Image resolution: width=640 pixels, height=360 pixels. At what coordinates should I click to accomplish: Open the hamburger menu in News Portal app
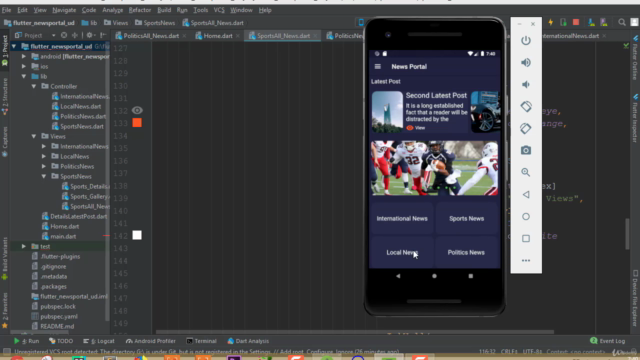378,67
